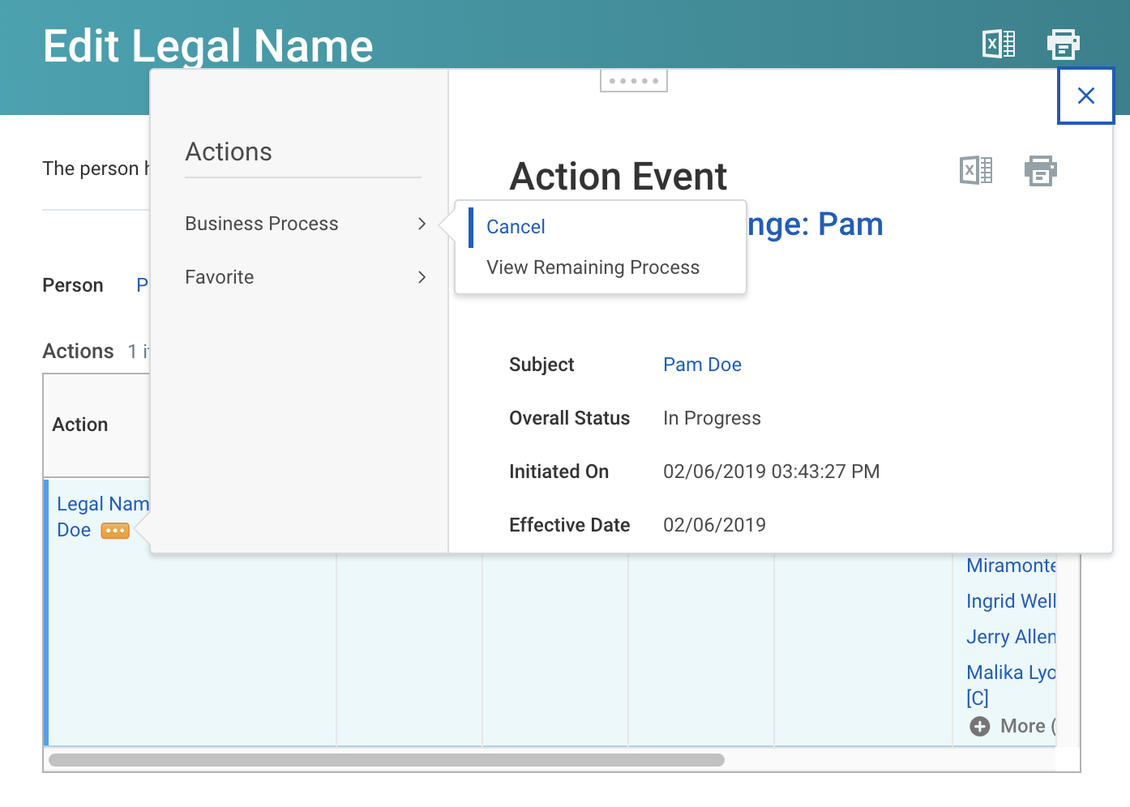Click the orange related actions button
The image size is (1130, 807).
point(115,531)
